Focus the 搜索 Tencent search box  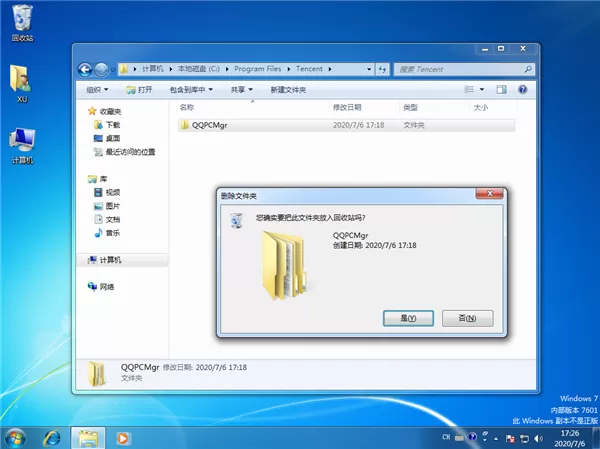(x=459, y=69)
